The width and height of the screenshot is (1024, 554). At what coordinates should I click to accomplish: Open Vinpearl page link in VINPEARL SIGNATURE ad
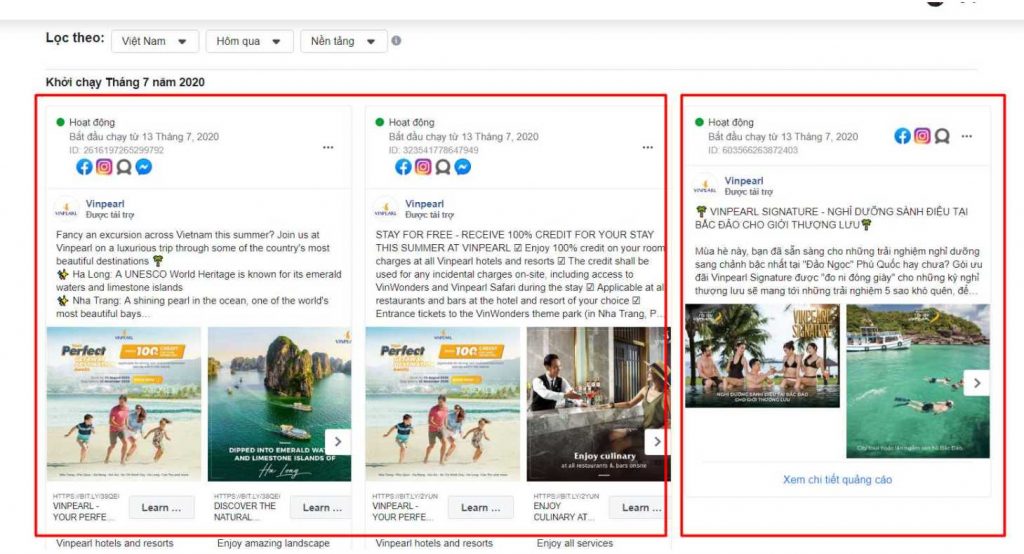[x=744, y=181]
